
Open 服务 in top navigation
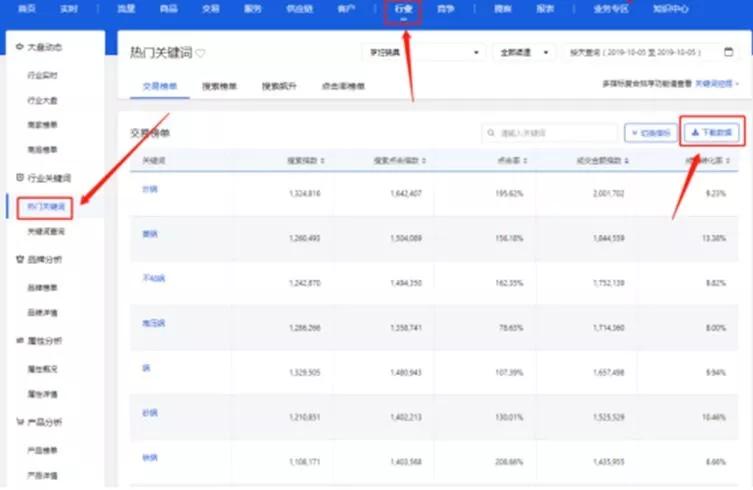click(x=253, y=9)
